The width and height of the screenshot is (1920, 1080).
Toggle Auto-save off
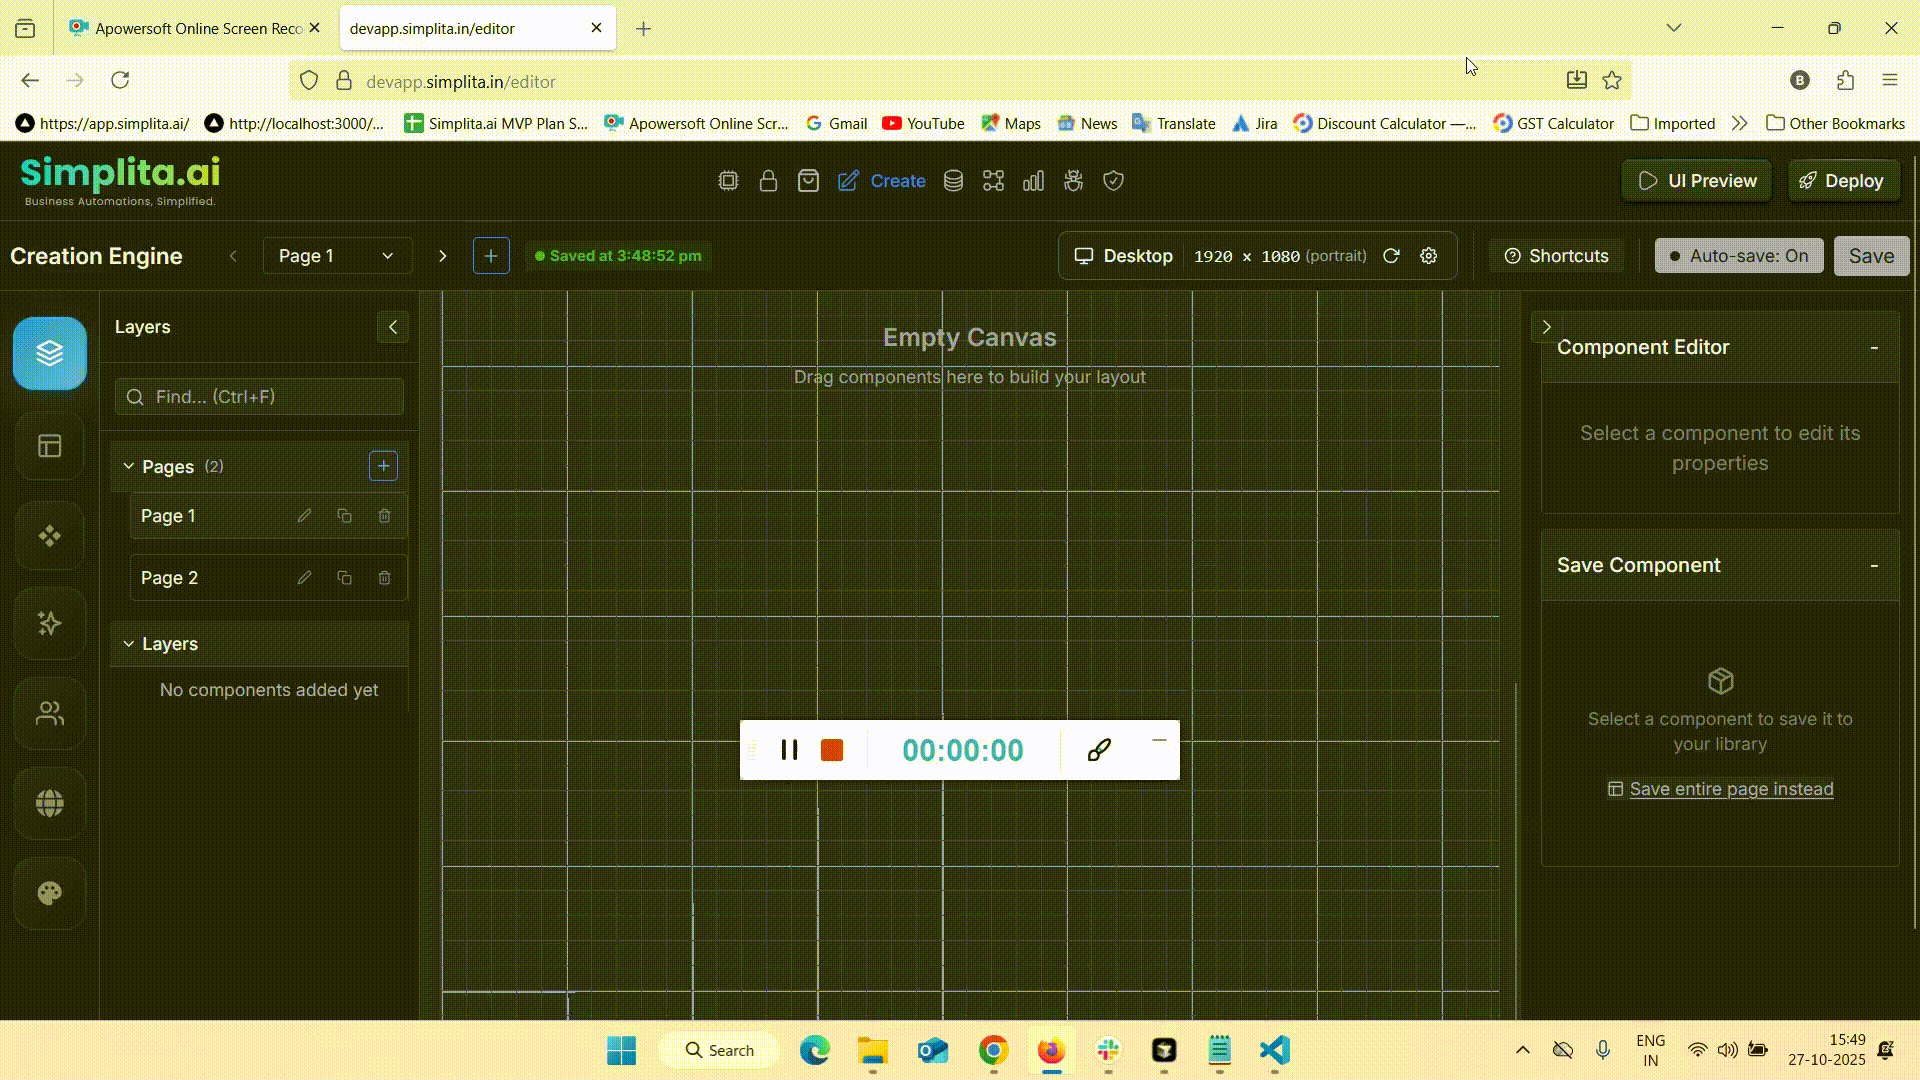click(x=1739, y=256)
